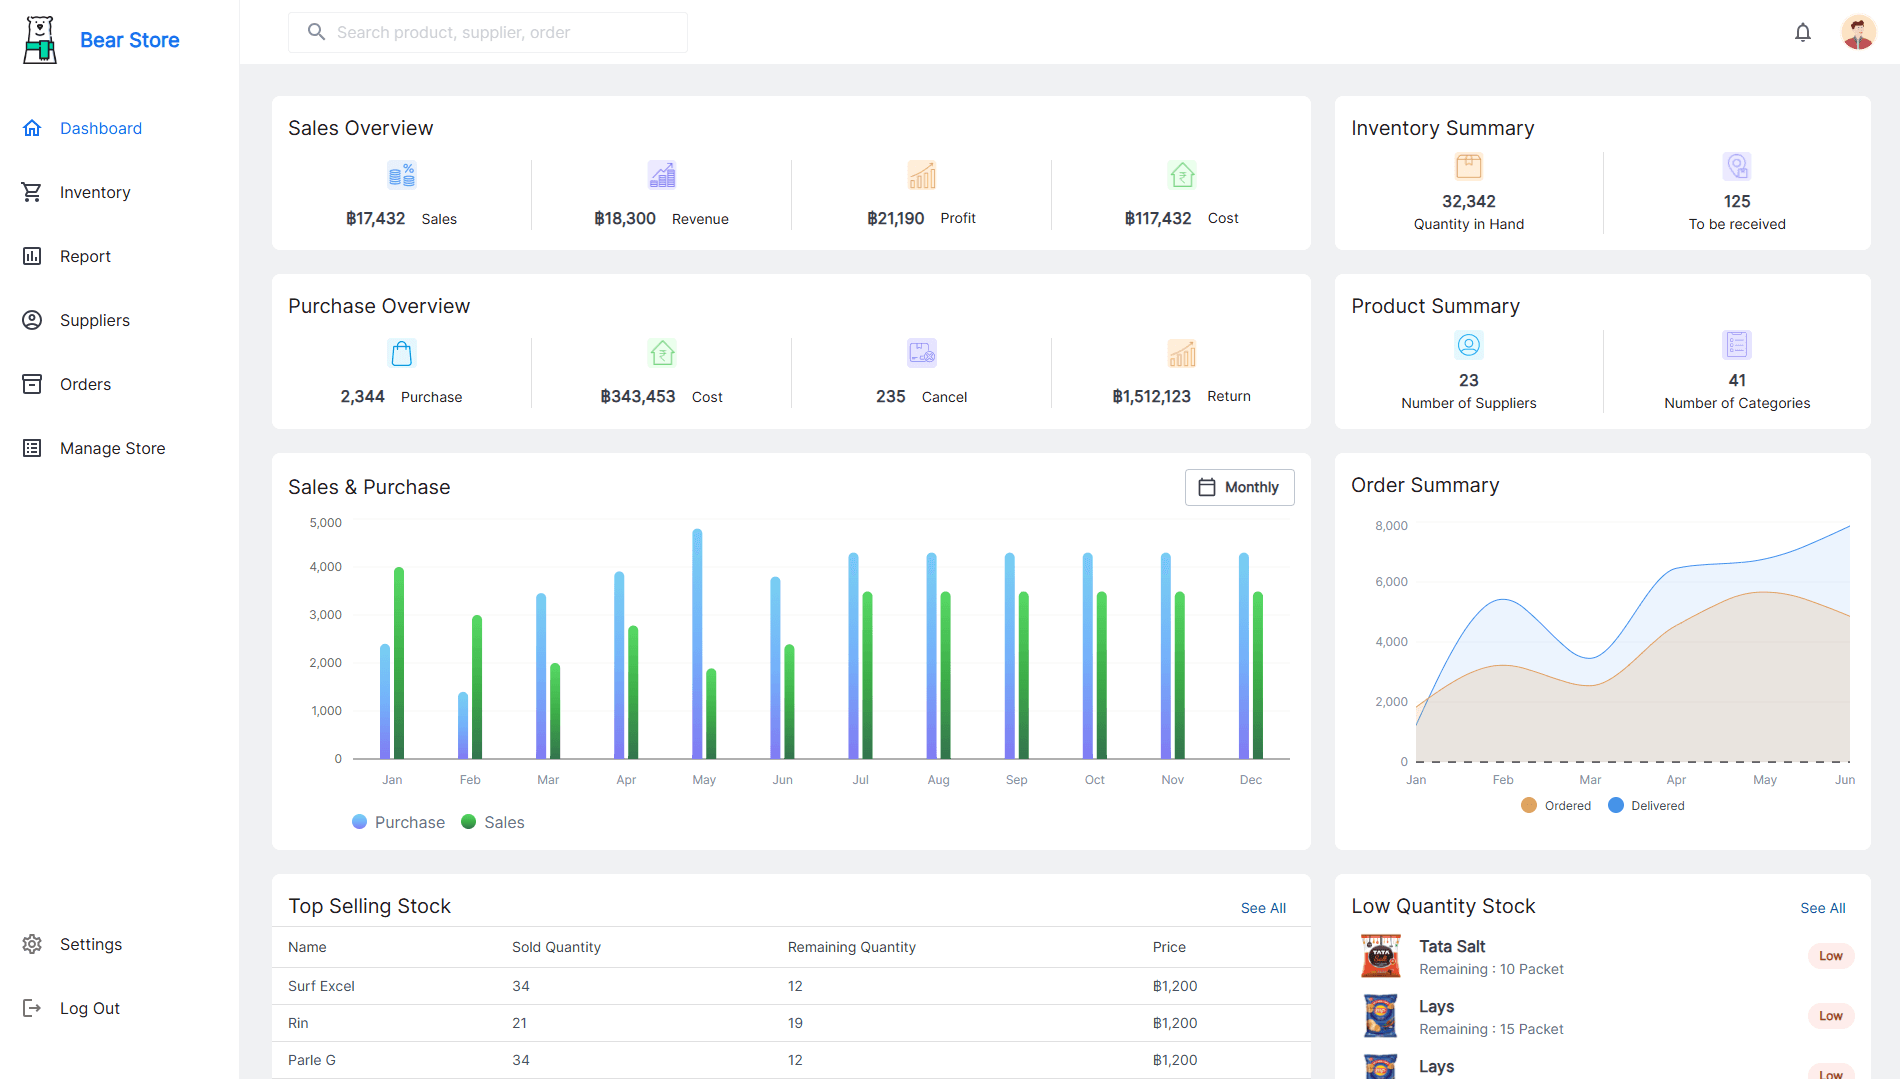Screen dimensions: 1900x1079
Task: Click the Cost house icon in Sales Overview
Action: tap(1182, 175)
